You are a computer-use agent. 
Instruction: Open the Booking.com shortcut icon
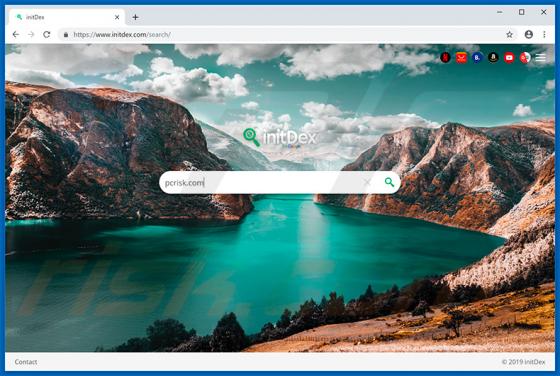click(x=477, y=57)
